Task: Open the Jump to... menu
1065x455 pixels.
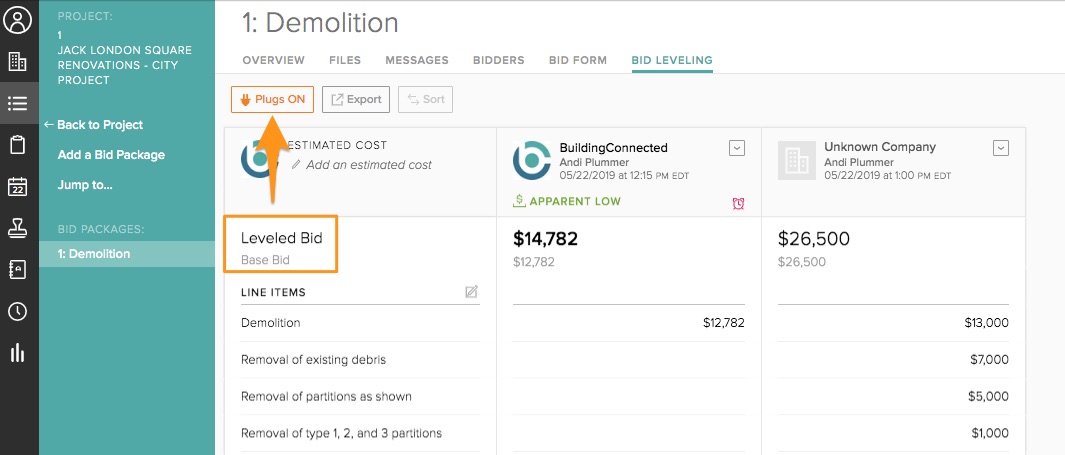Action: pos(84,185)
